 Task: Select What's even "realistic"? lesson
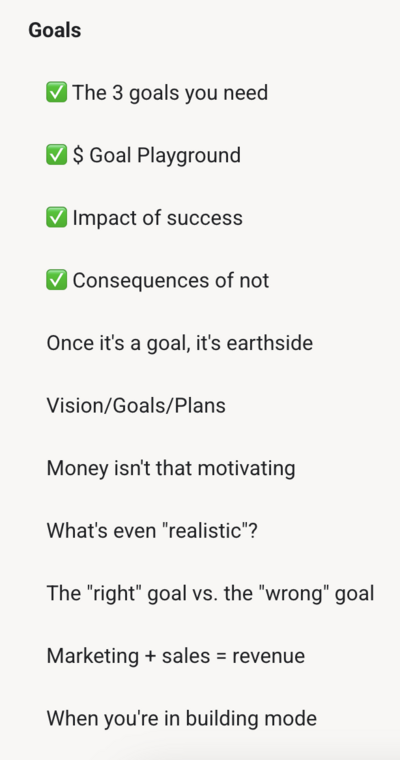point(152,531)
